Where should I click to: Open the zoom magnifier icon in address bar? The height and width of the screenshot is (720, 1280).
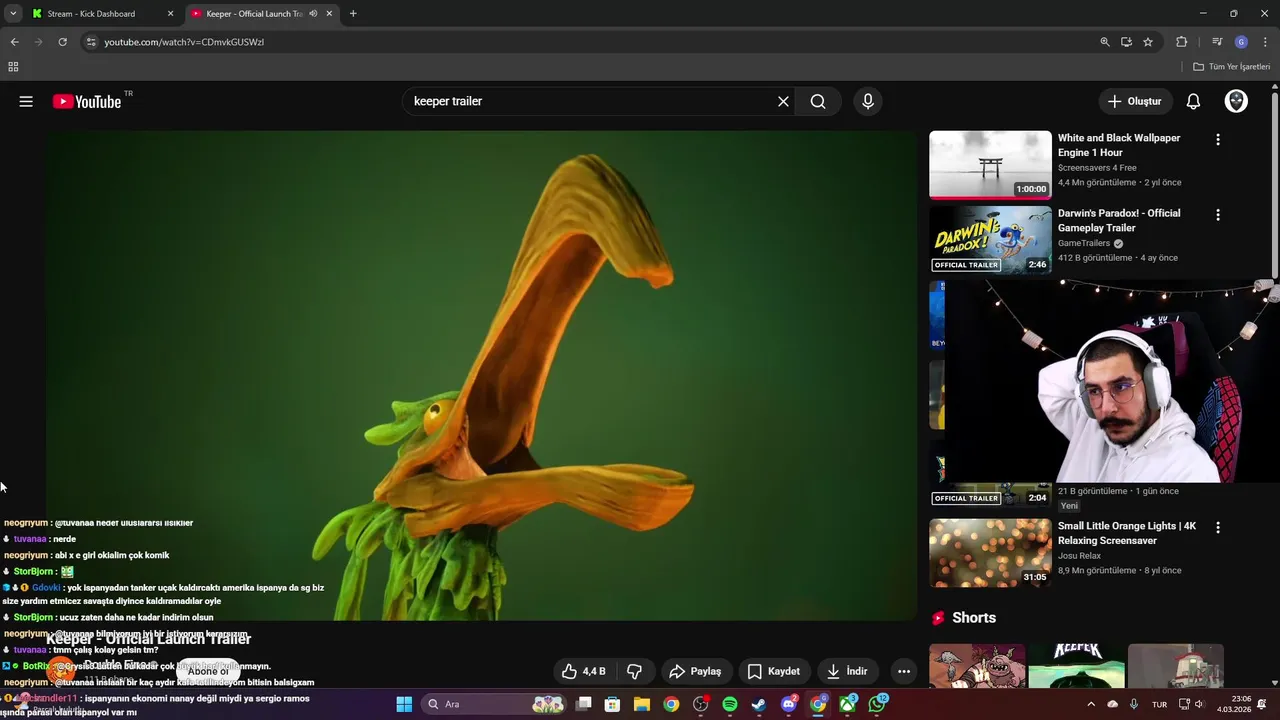pos(1105,42)
